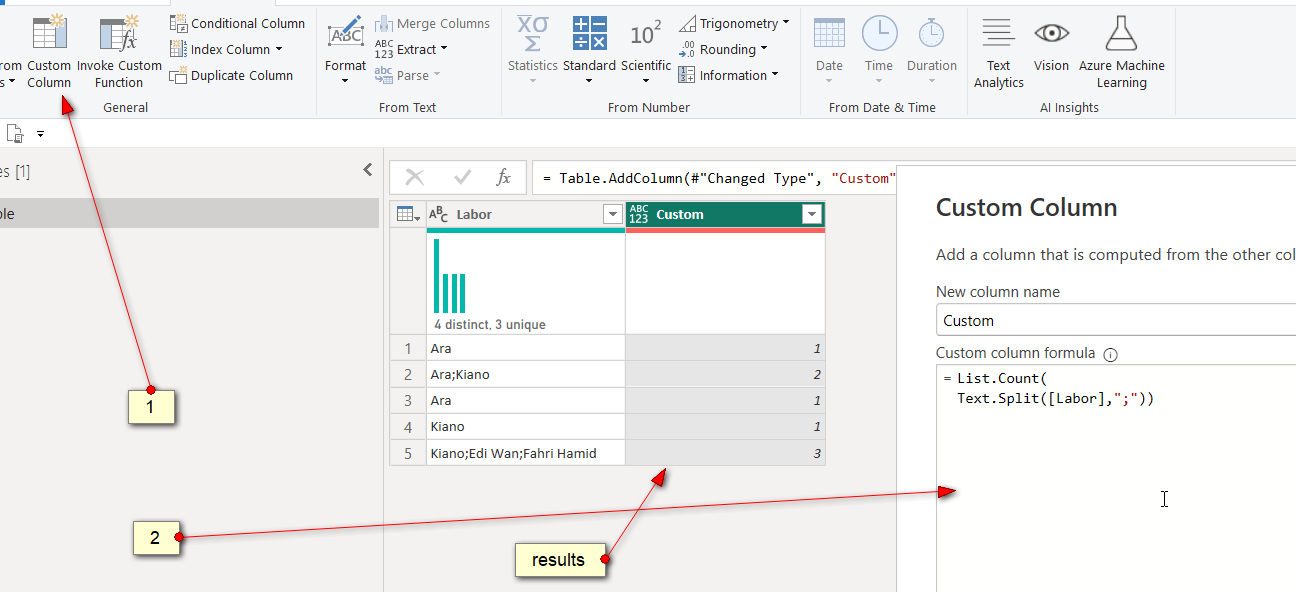Collapse the Queries pane chevron
Viewport: 1296px width, 592px height.
click(x=367, y=171)
